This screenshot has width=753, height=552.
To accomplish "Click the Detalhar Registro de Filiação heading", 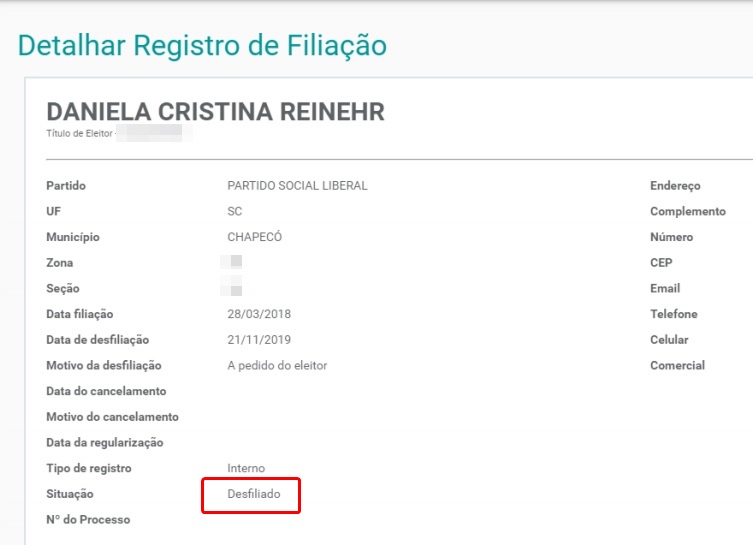I will 202,46.
